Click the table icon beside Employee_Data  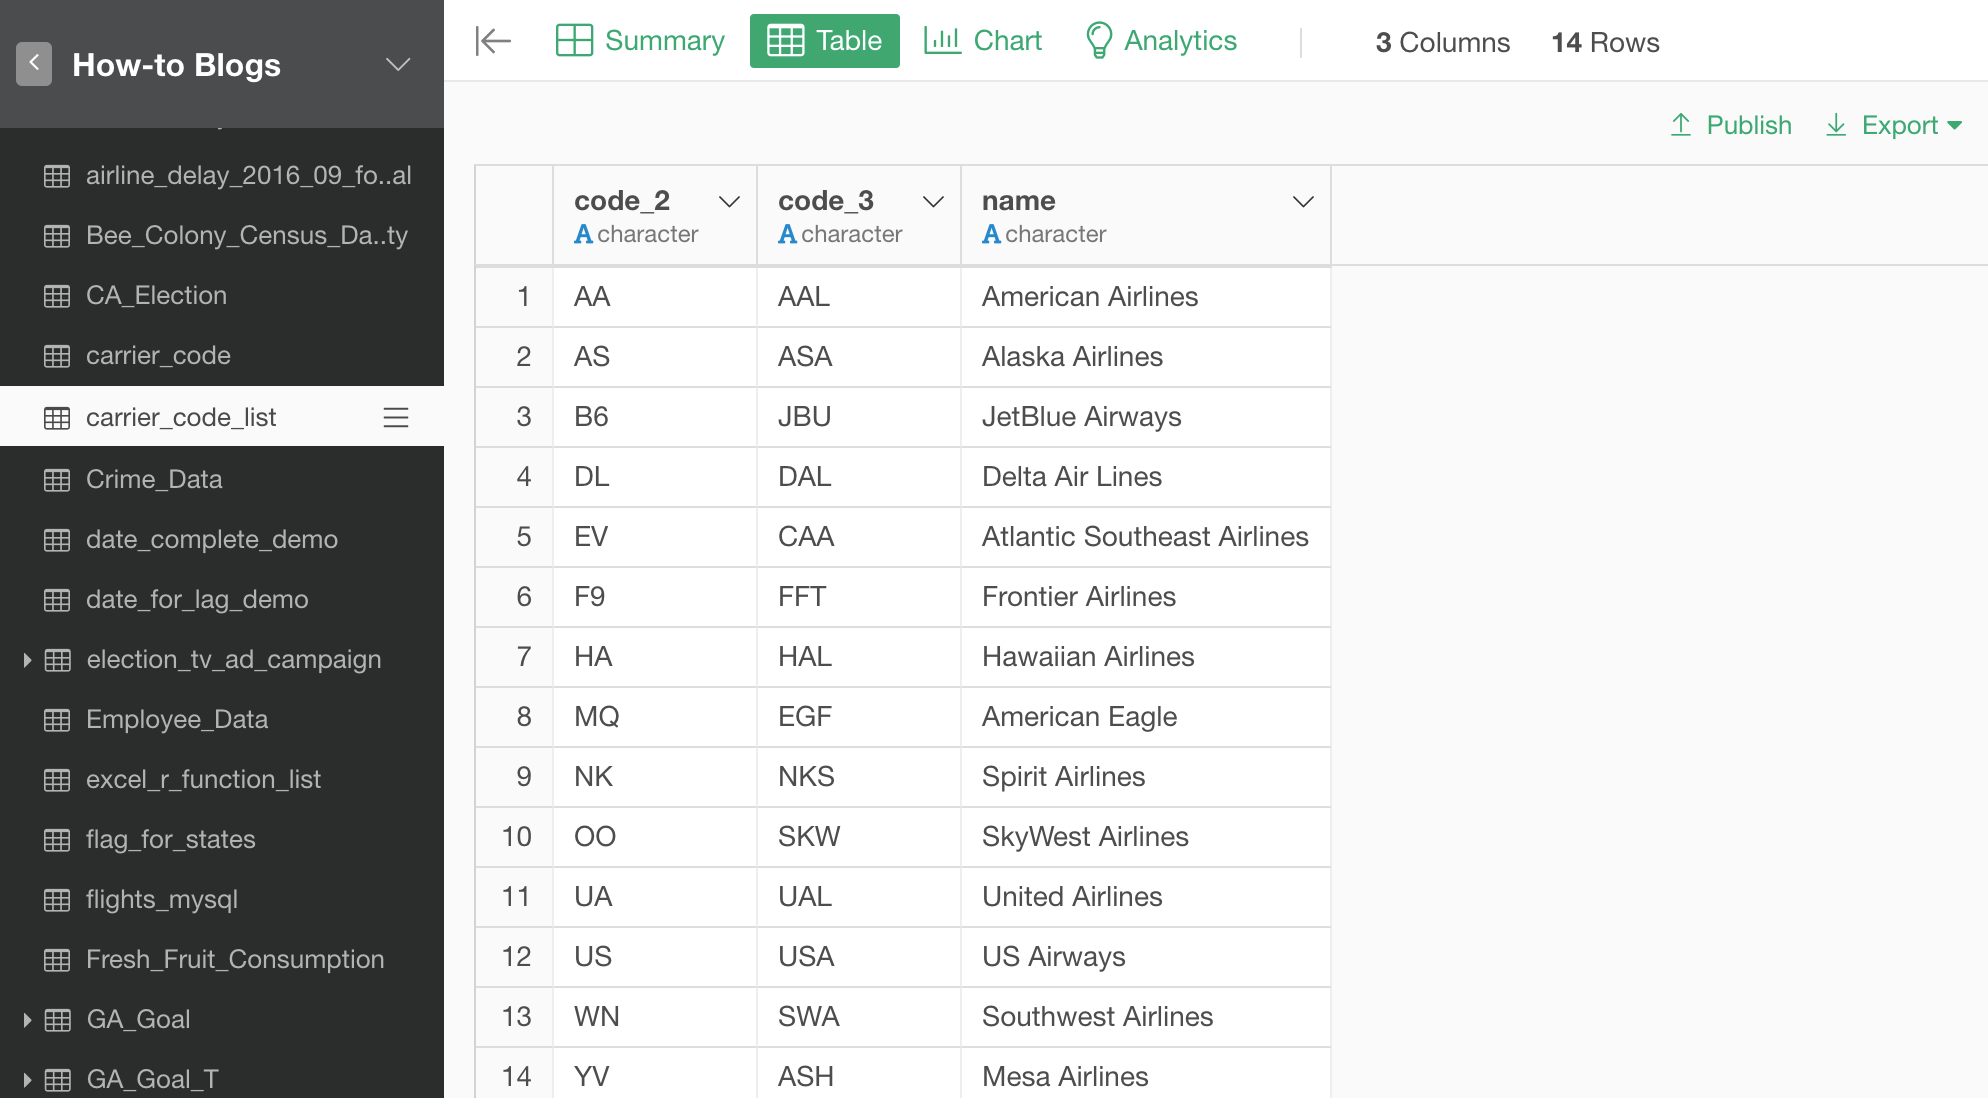click(57, 720)
